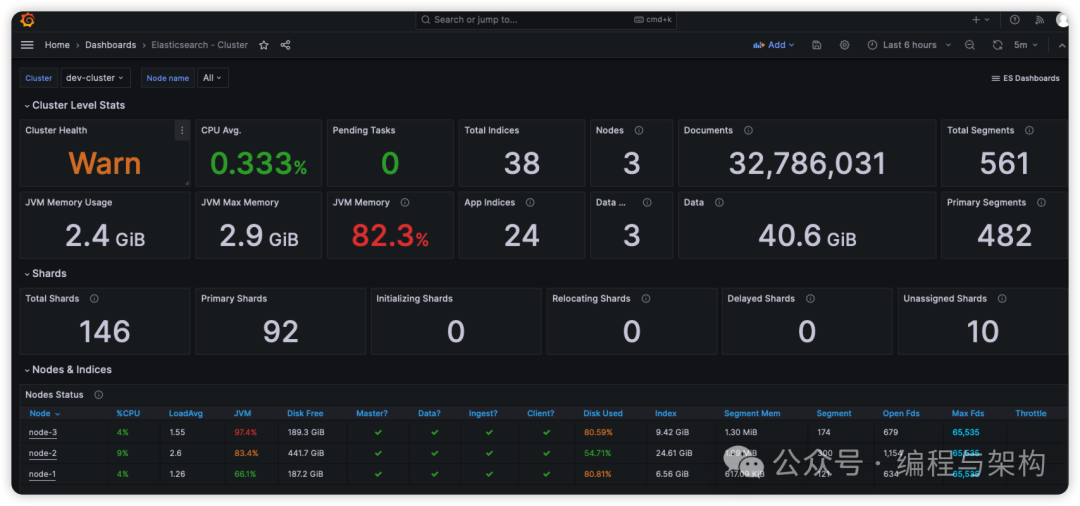Sort table by Segment Mem column header
1080x506 pixels.
[751, 414]
